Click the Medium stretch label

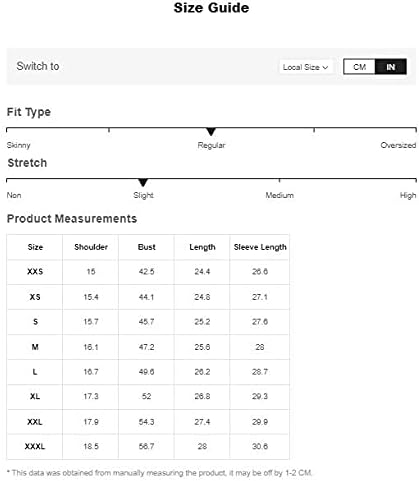(279, 195)
